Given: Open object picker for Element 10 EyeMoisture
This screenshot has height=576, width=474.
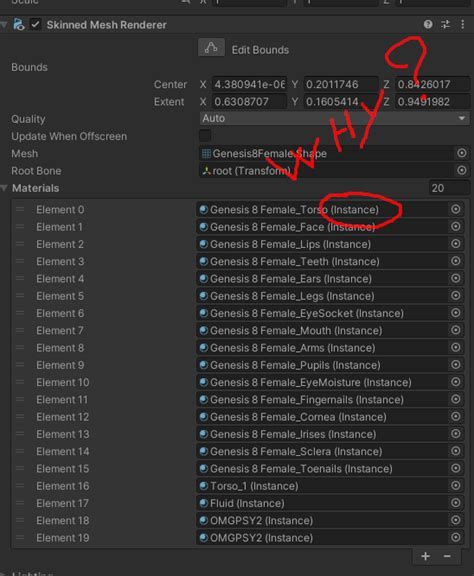Looking at the screenshot, I should tap(456, 382).
